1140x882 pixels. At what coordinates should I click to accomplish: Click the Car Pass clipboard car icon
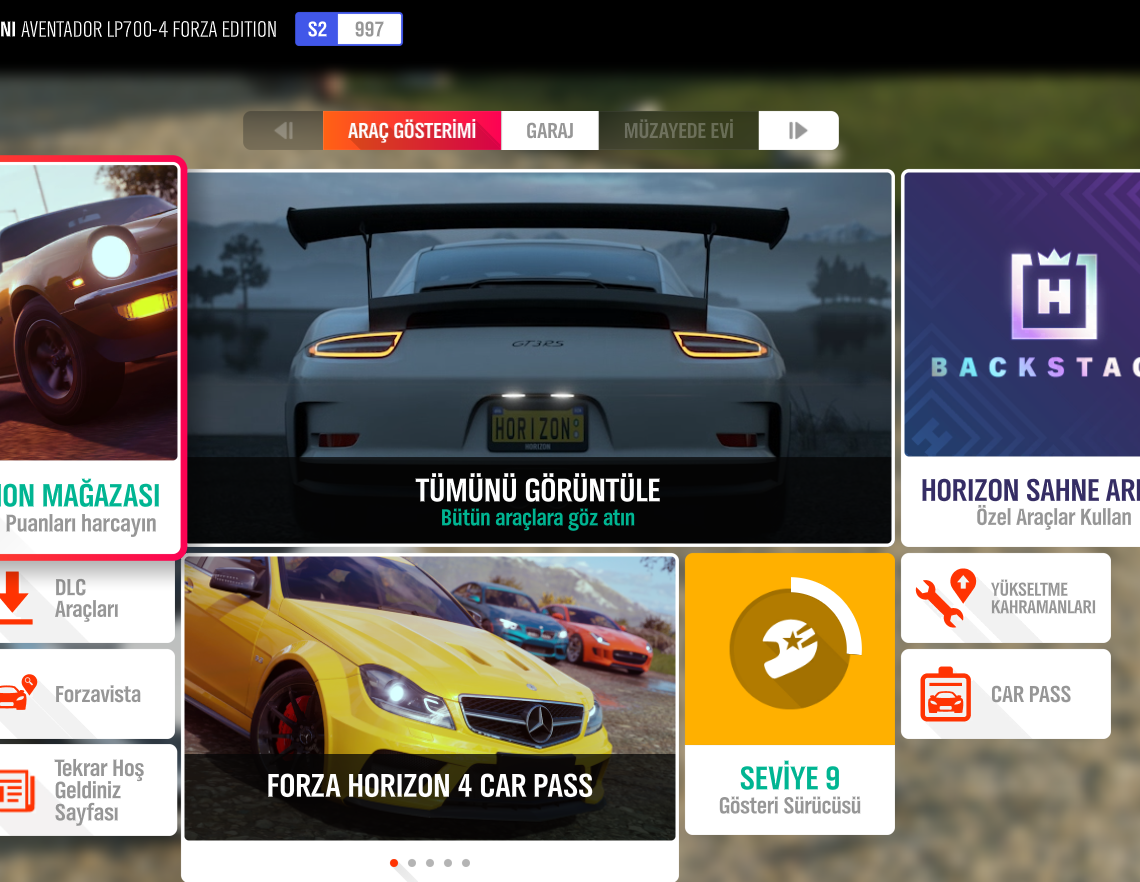[x=945, y=694]
